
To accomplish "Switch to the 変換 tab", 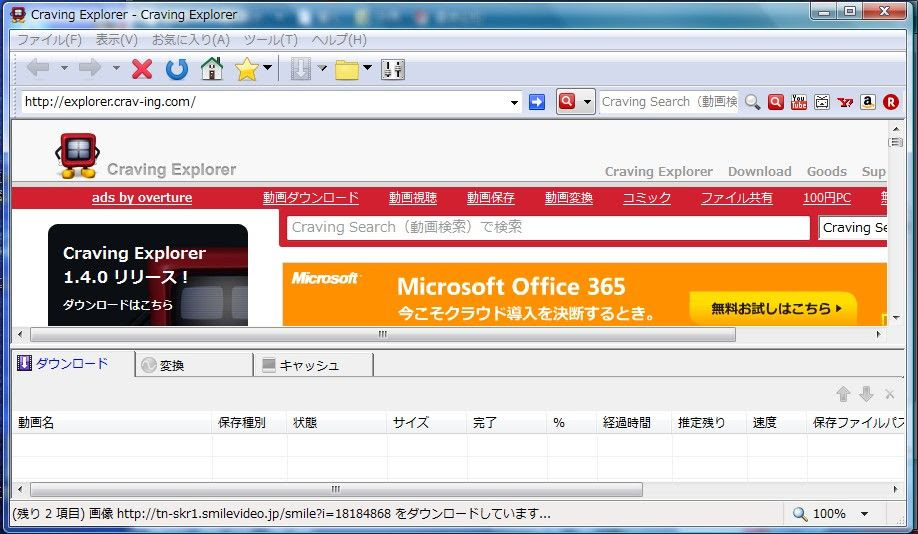I will [194, 365].
